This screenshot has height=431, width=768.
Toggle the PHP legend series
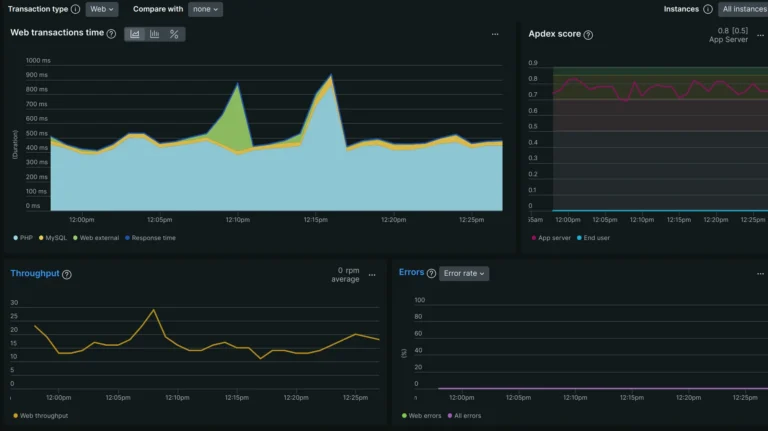click(x=23, y=238)
